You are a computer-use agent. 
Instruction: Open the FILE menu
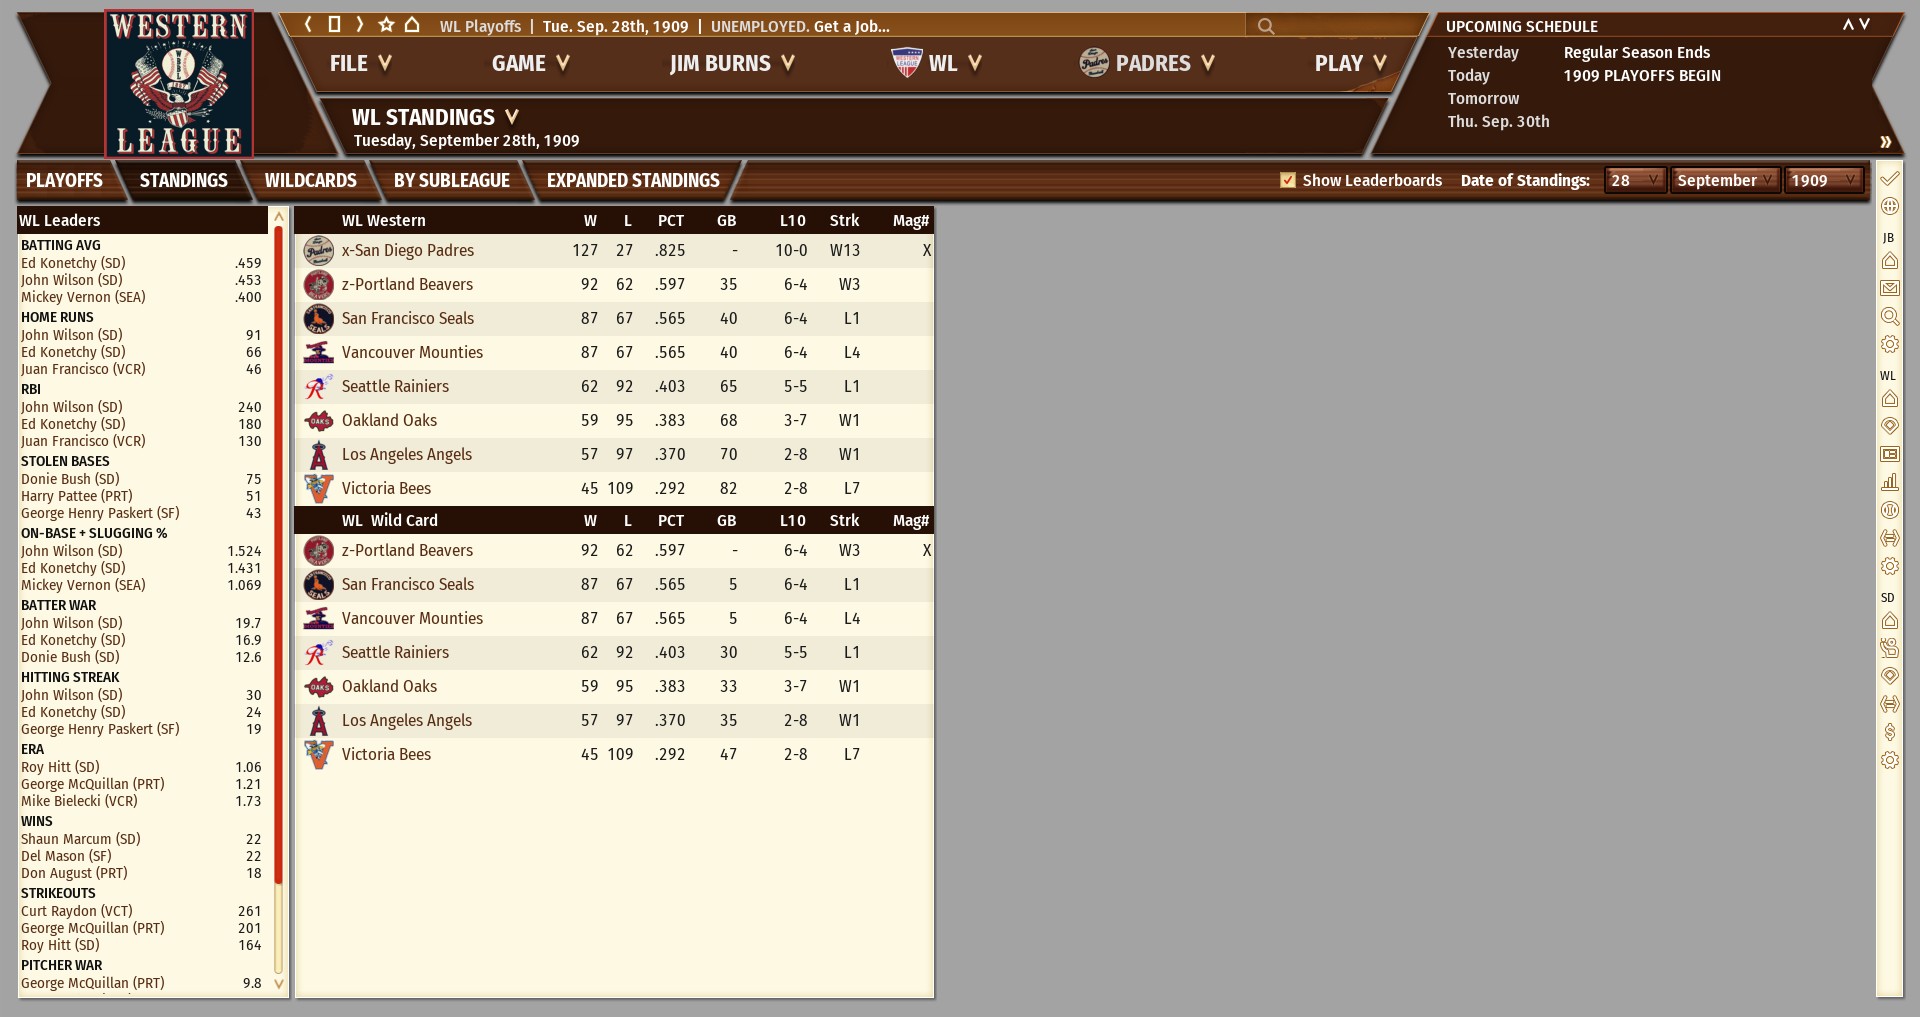361,63
